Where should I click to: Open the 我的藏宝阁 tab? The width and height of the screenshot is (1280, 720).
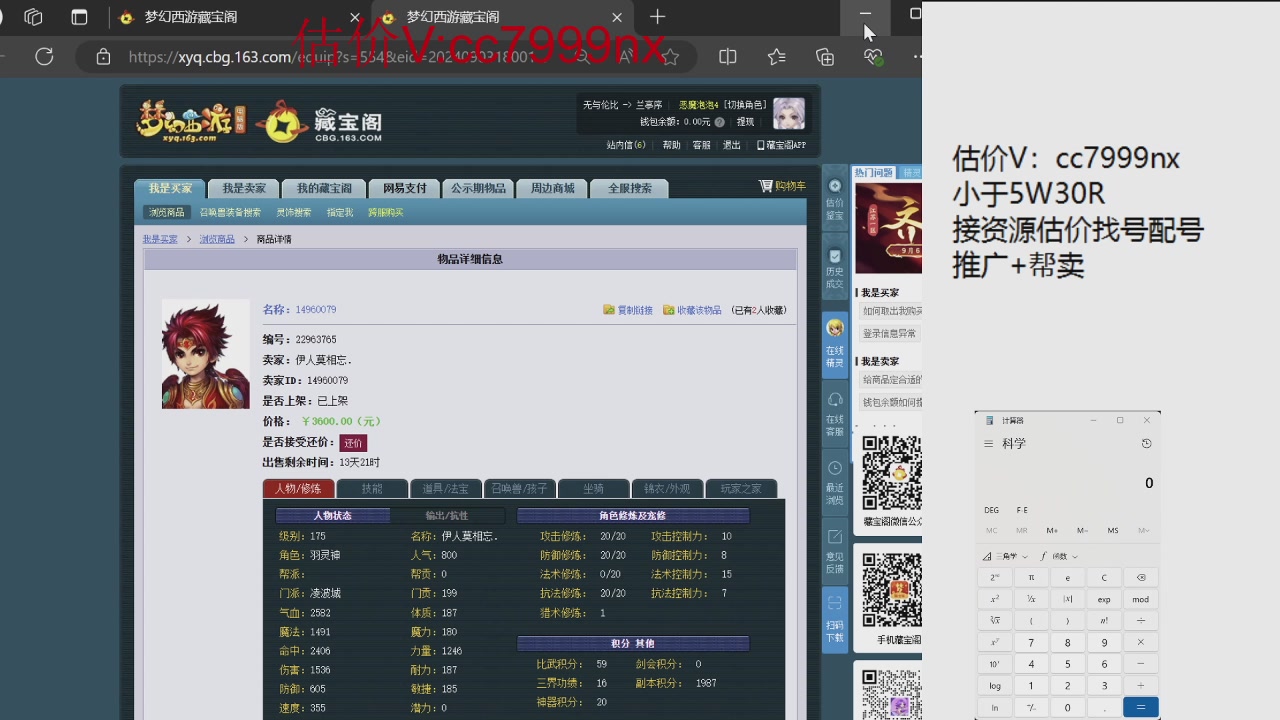pos(324,188)
